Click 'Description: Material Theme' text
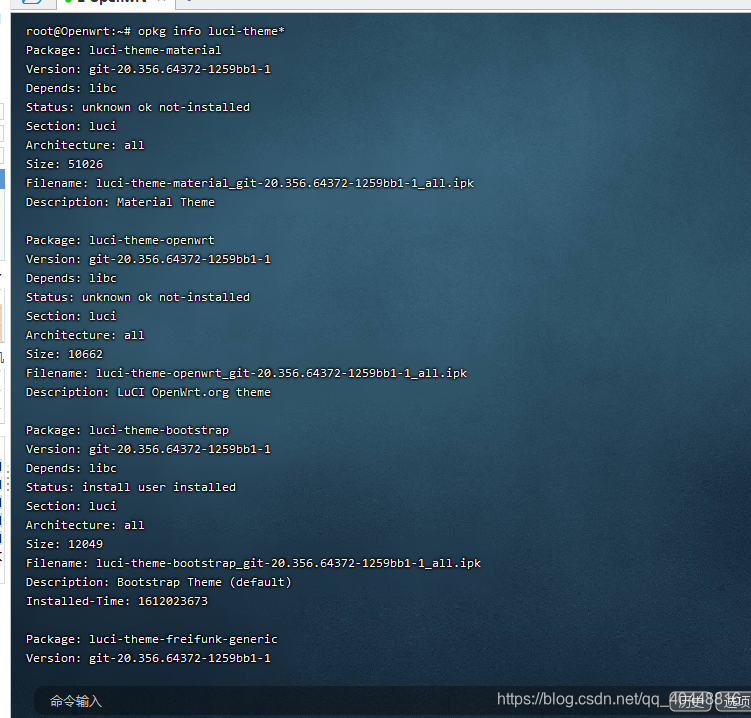 click(120, 202)
